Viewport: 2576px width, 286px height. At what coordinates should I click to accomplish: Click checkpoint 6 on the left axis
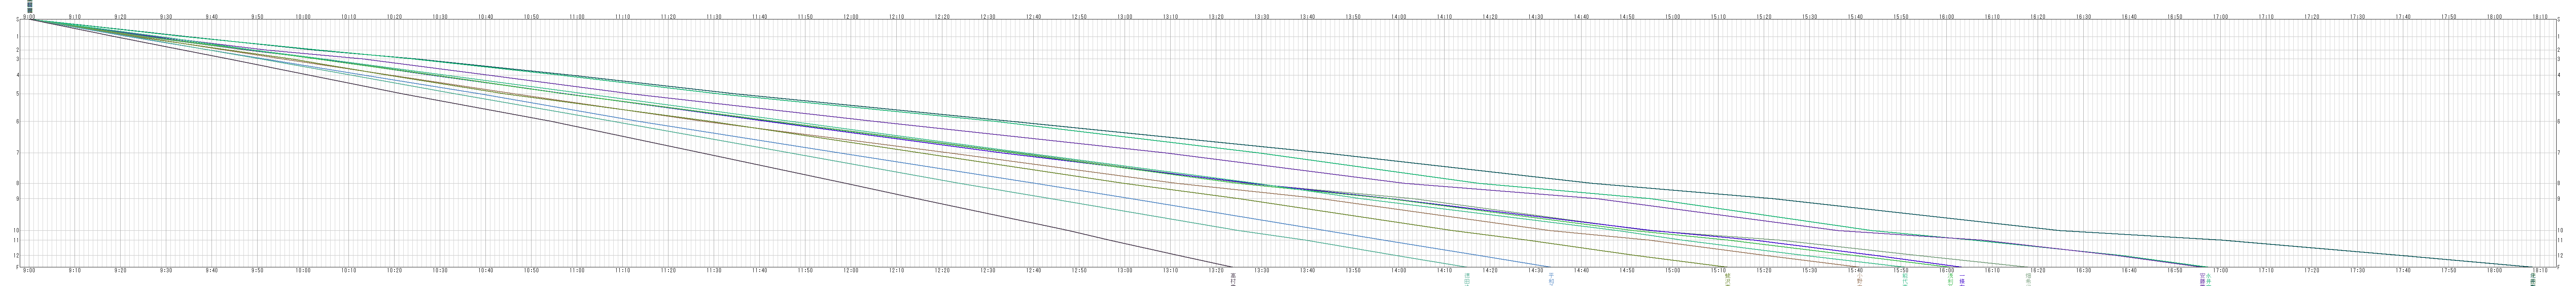pos(17,122)
